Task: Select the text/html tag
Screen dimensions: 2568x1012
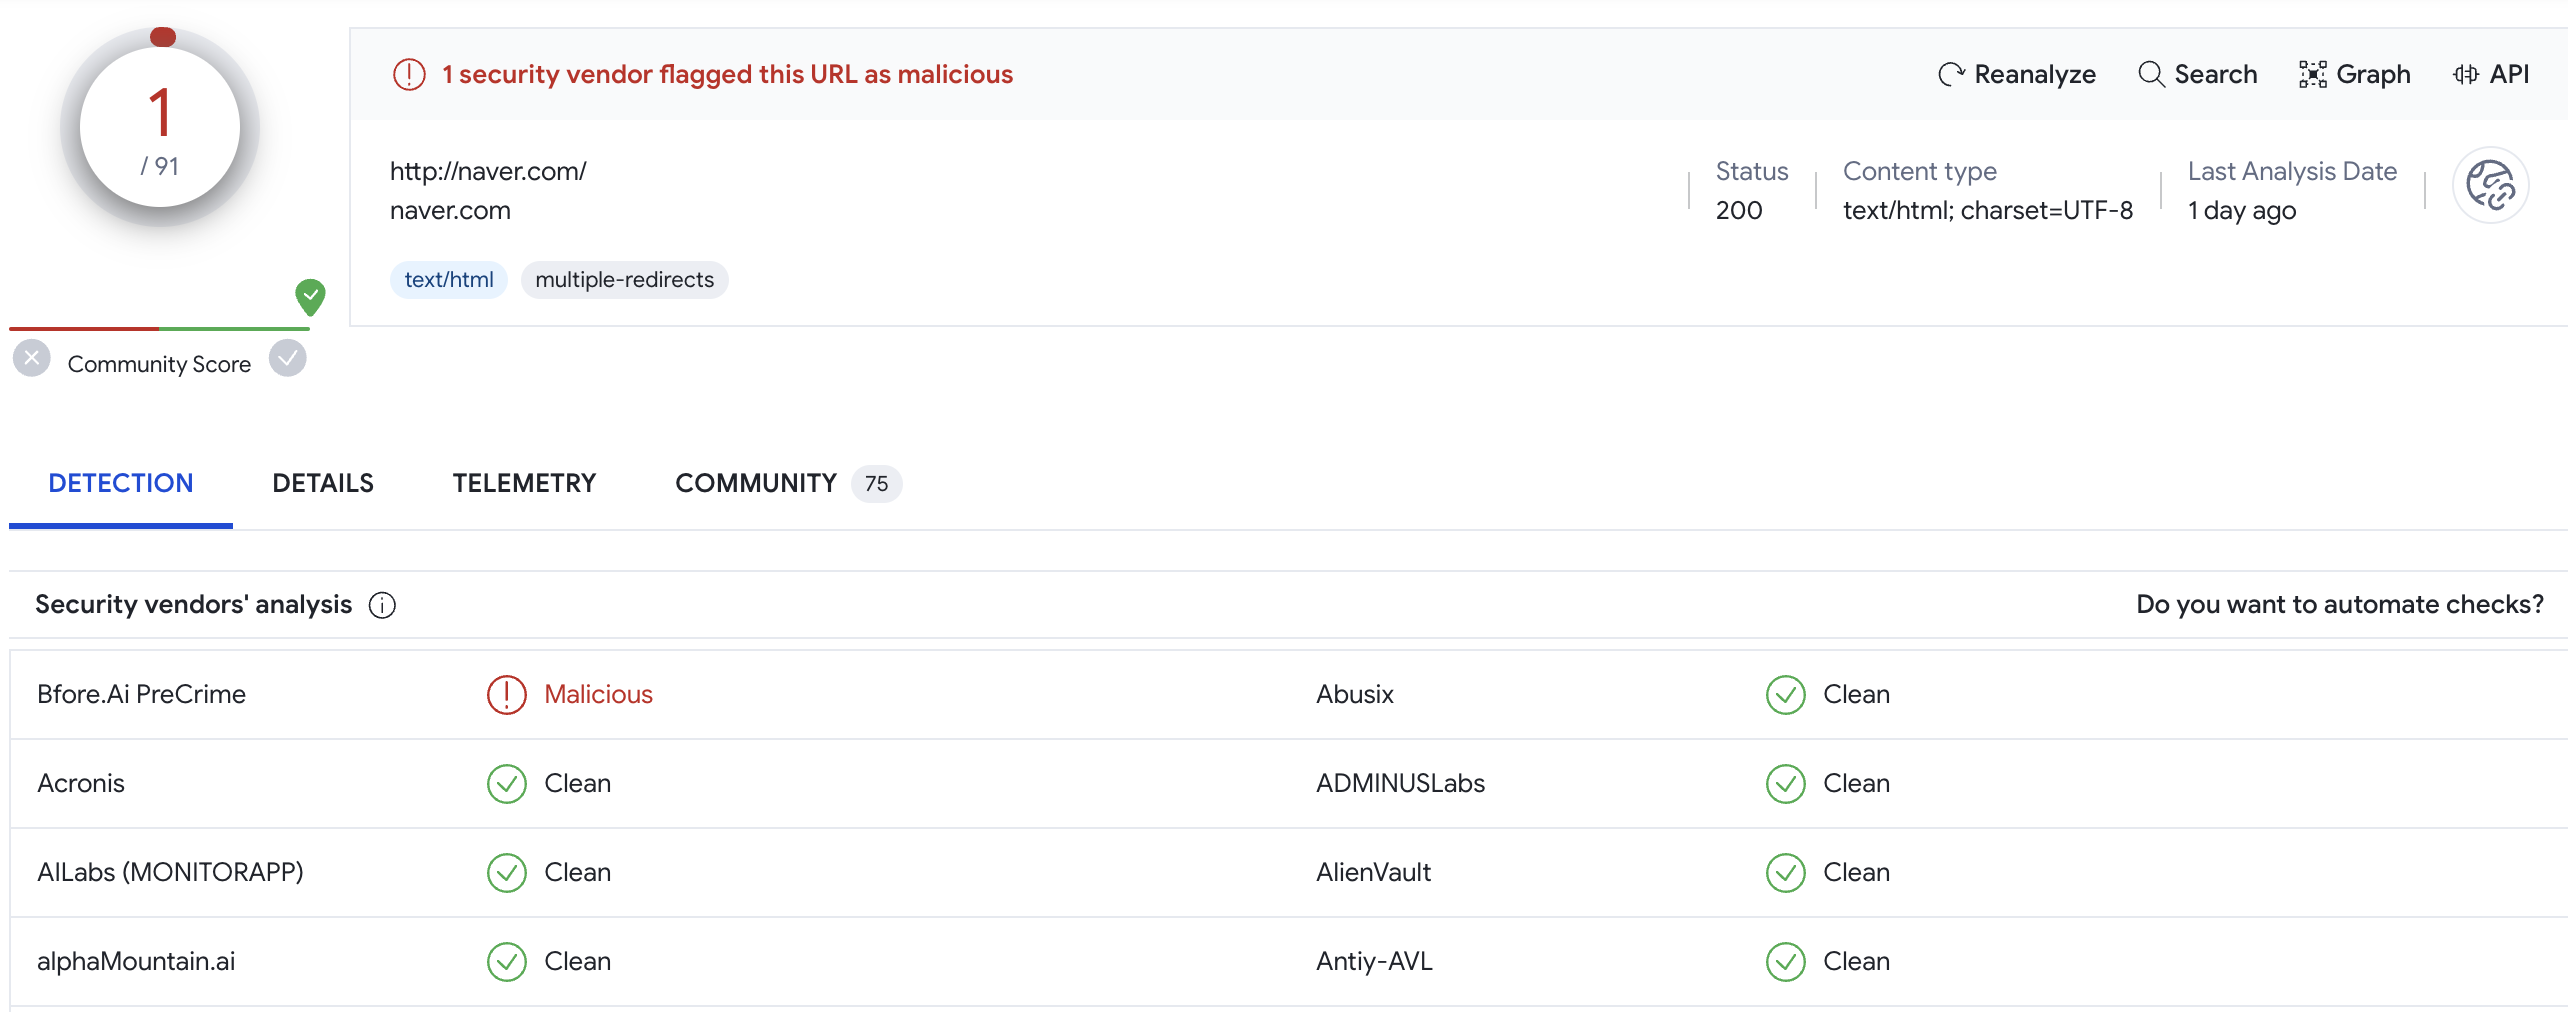Action: point(449,280)
